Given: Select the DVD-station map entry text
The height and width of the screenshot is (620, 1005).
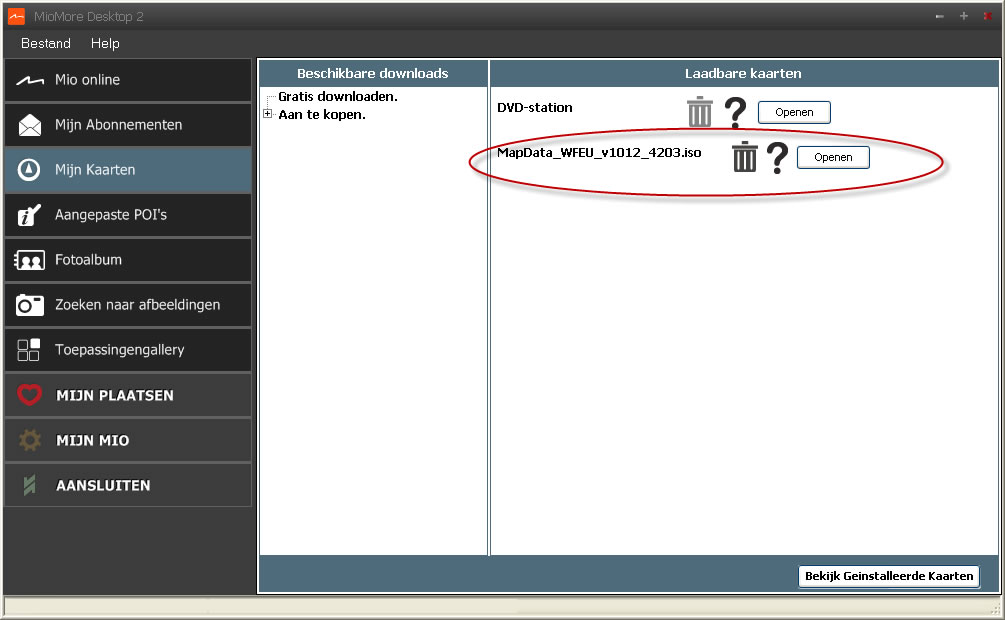Looking at the screenshot, I should [x=535, y=107].
